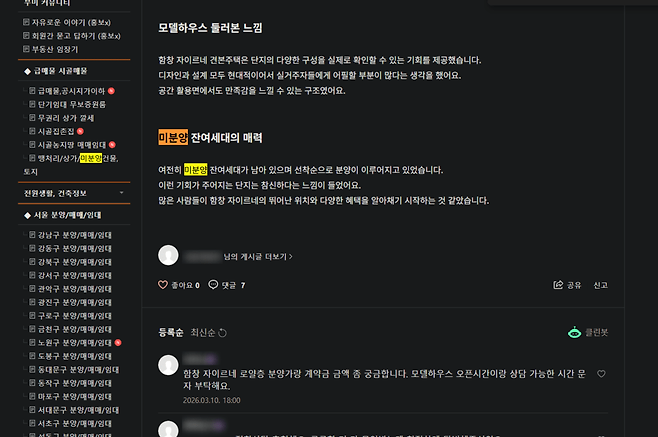Click the heart icon next to 좋아요
Screen dimensions: 658x437
(163, 285)
